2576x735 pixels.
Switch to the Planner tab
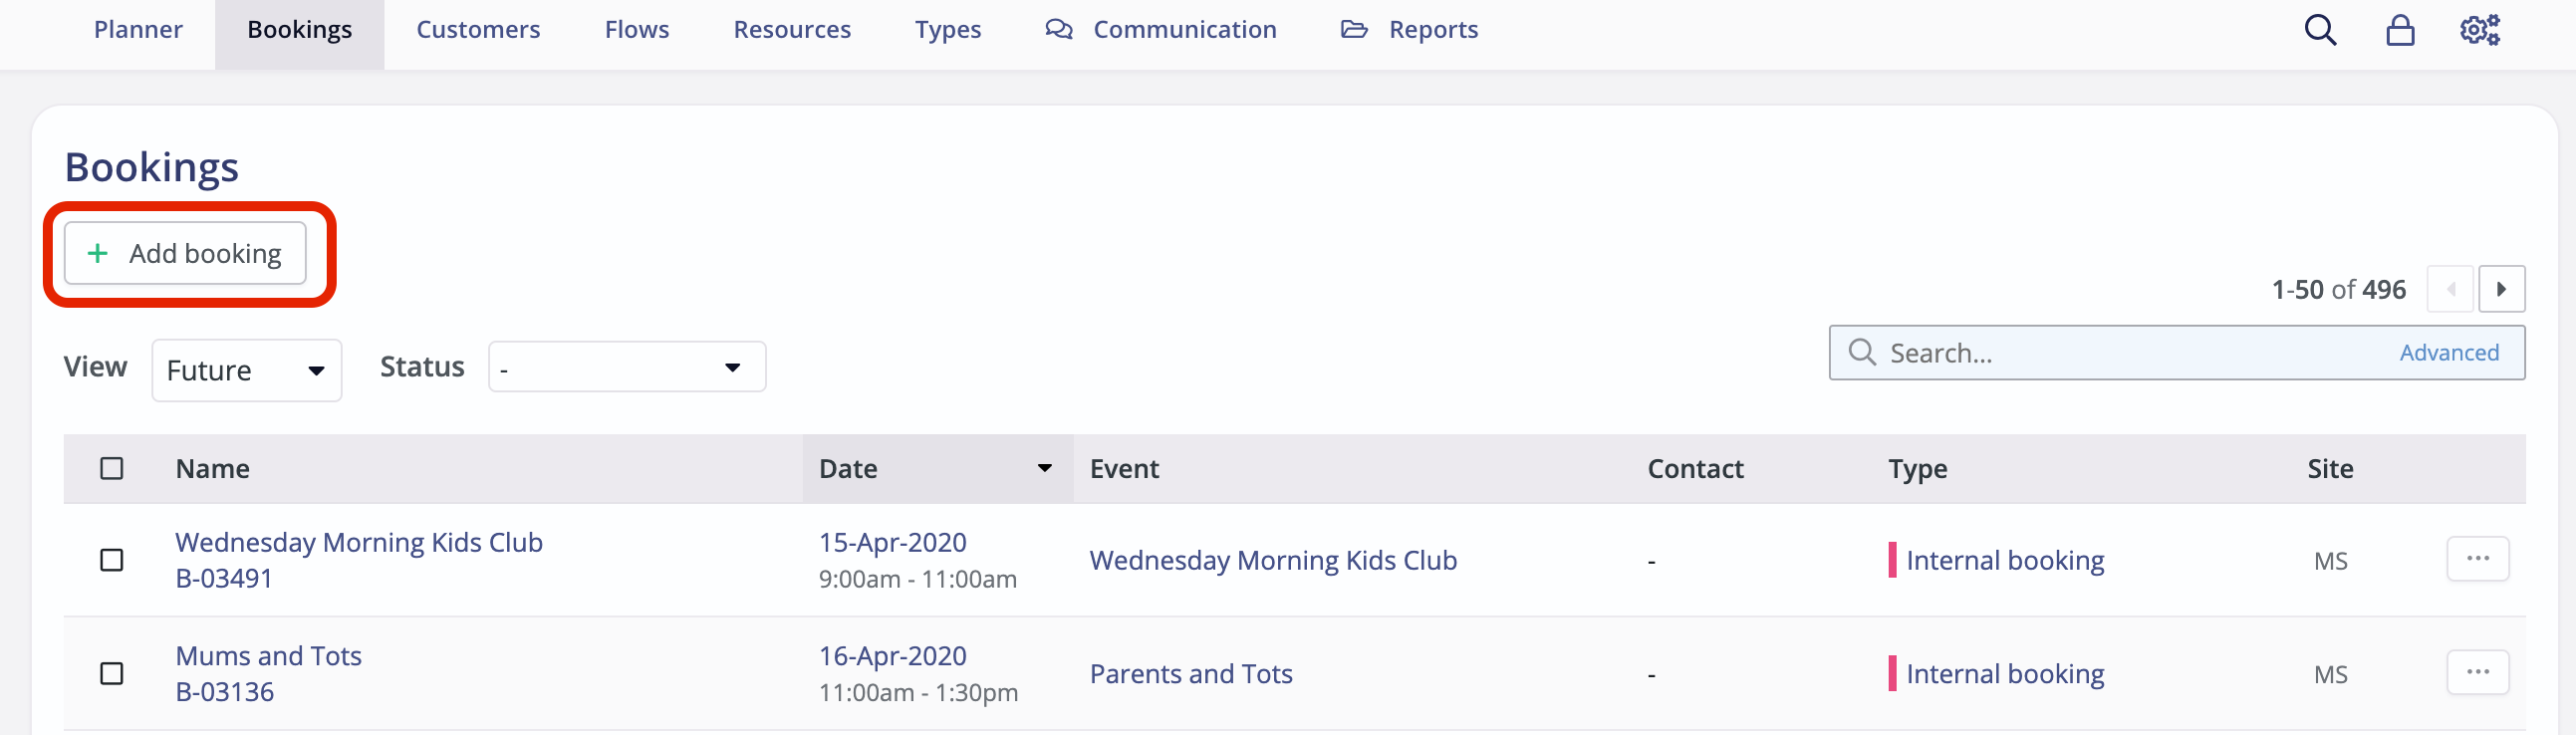(137, 30)
